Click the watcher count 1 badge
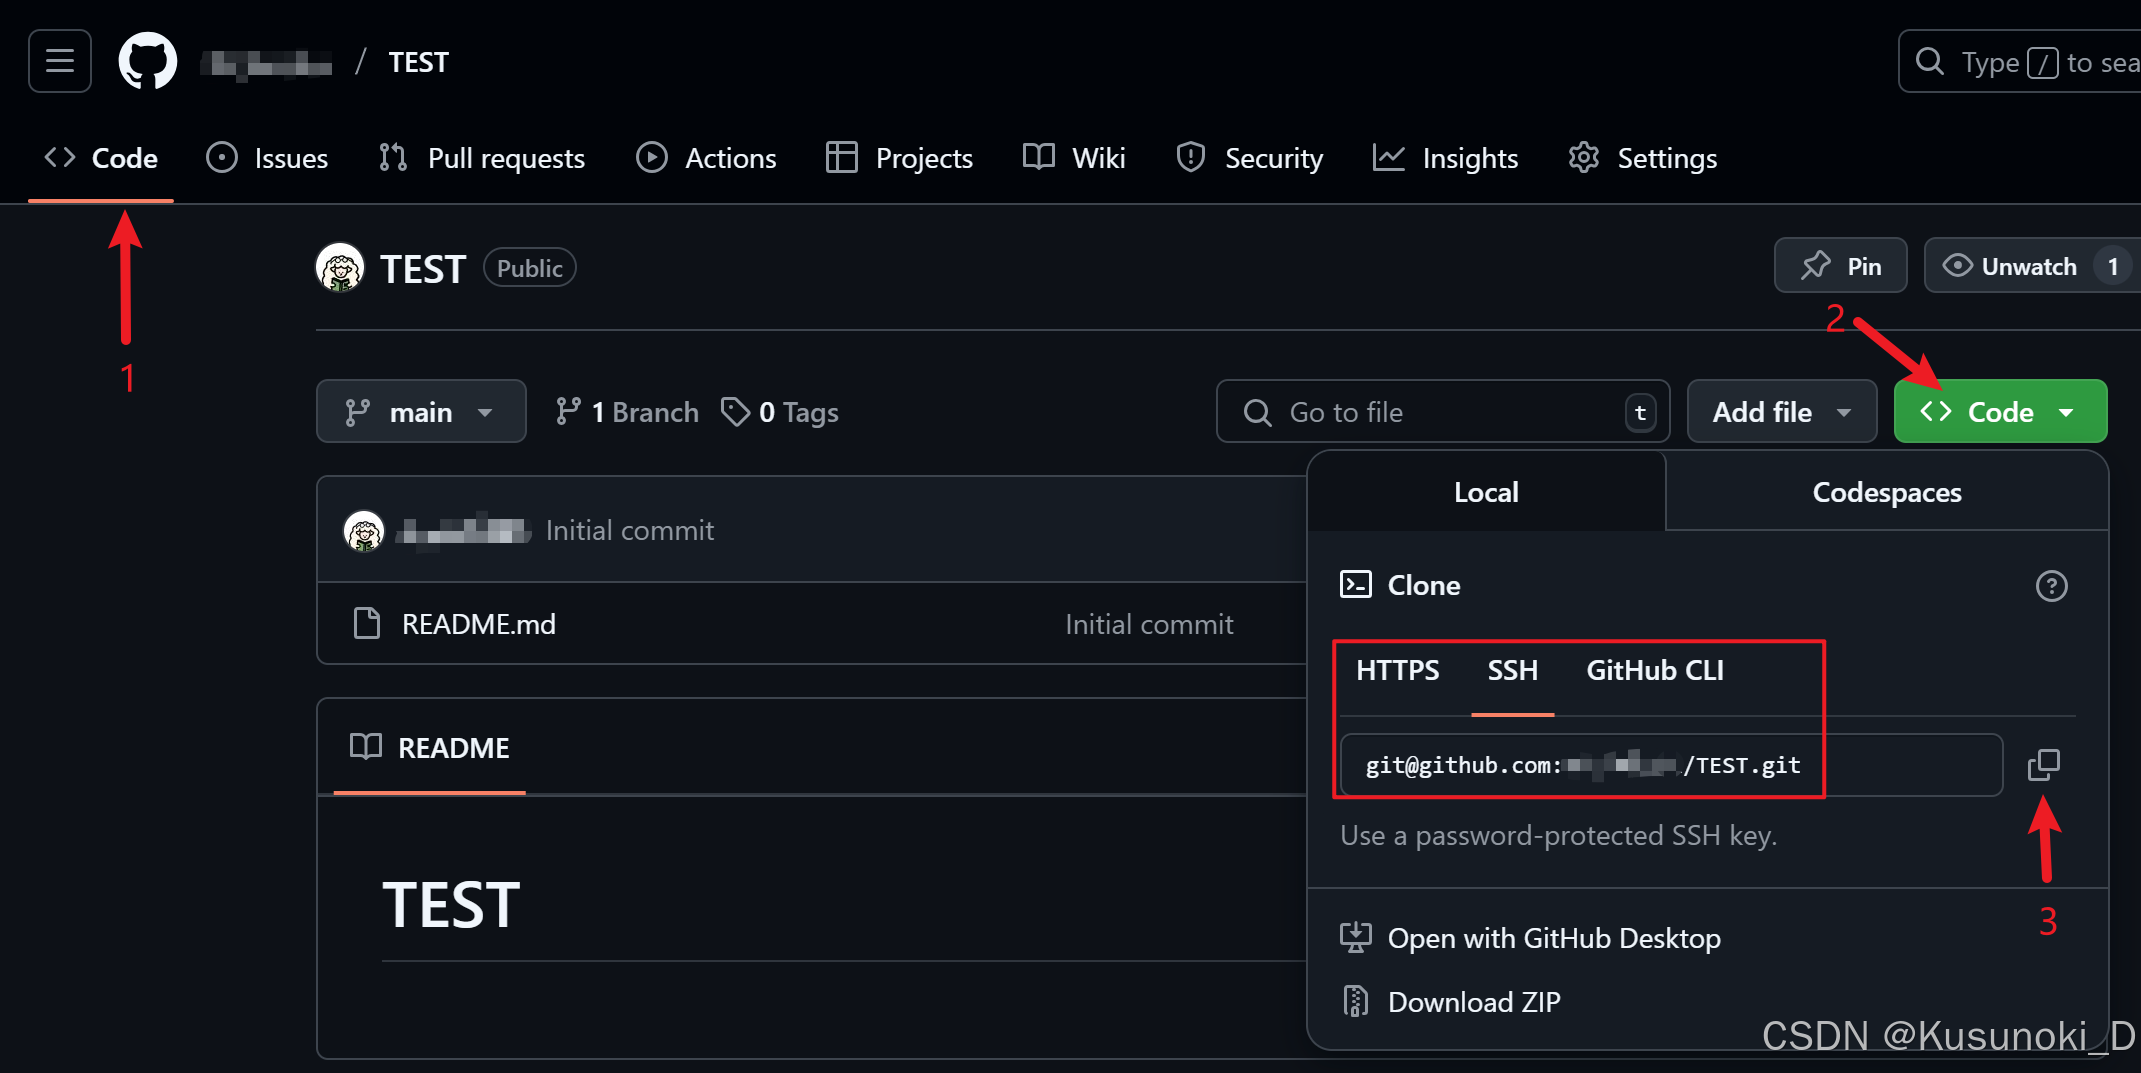Screen dimensions: 2141x1073 (x=2113, y=266)
